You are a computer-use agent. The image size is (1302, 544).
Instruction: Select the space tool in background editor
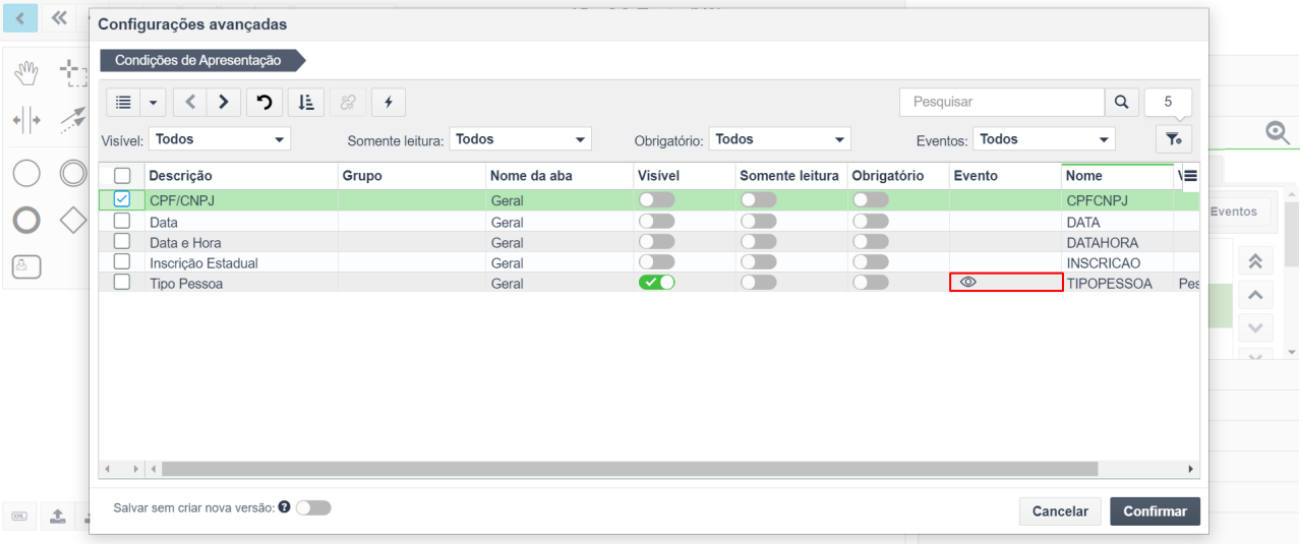coord(27,122)
